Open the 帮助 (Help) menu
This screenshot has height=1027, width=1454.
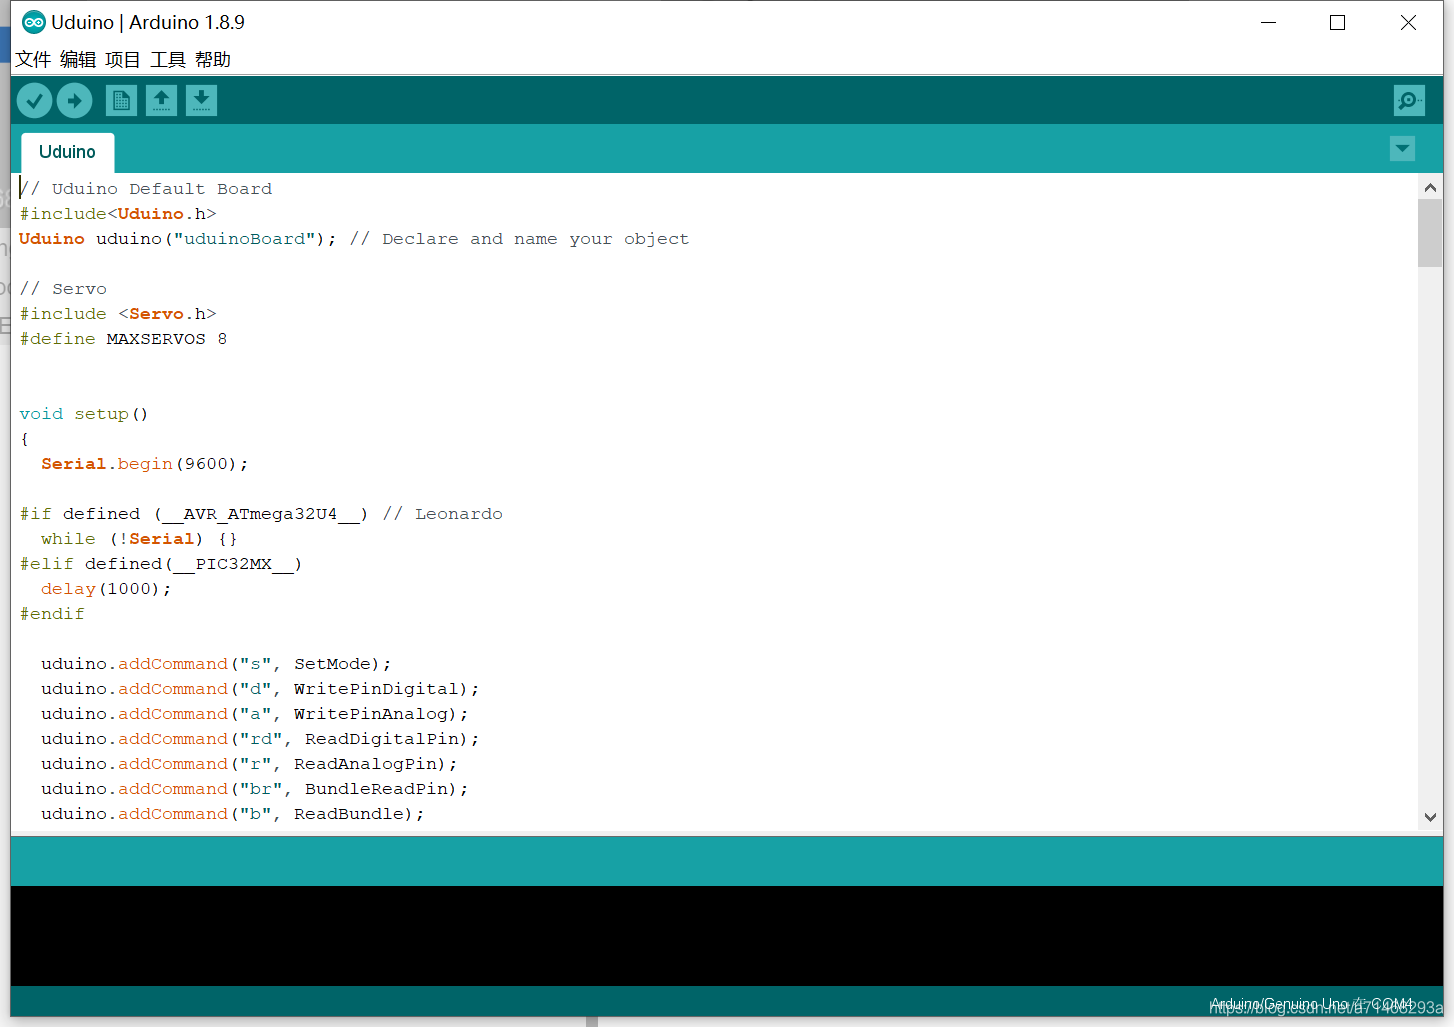(x=213, y=59)
